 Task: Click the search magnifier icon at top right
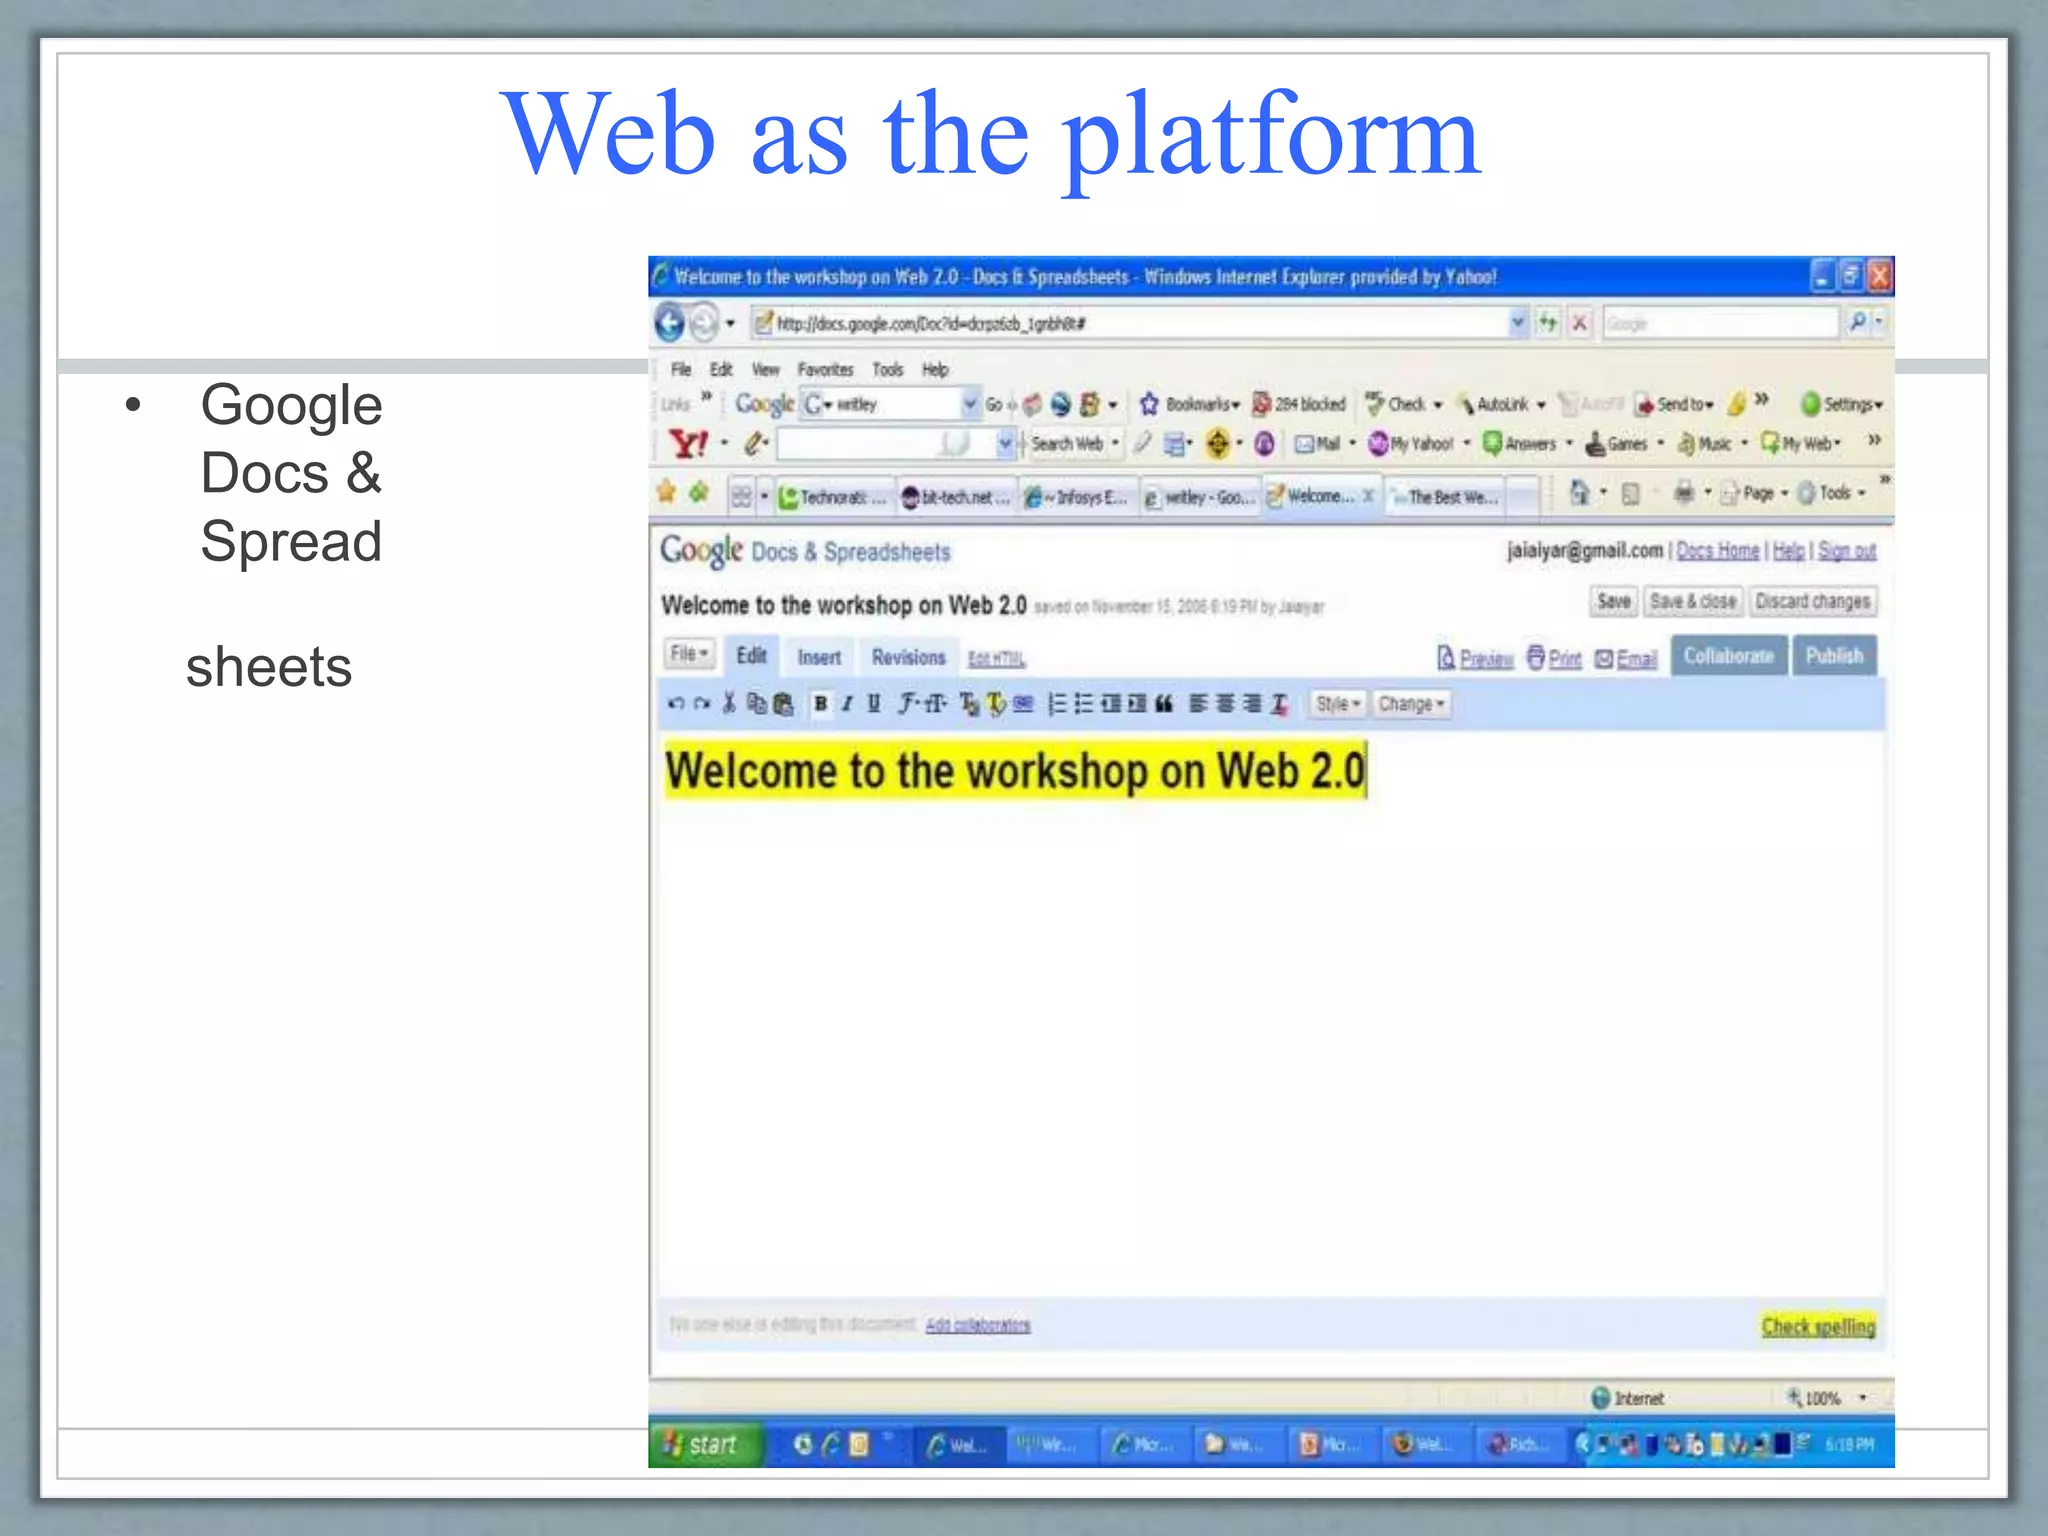click(x=1857, y=322)
